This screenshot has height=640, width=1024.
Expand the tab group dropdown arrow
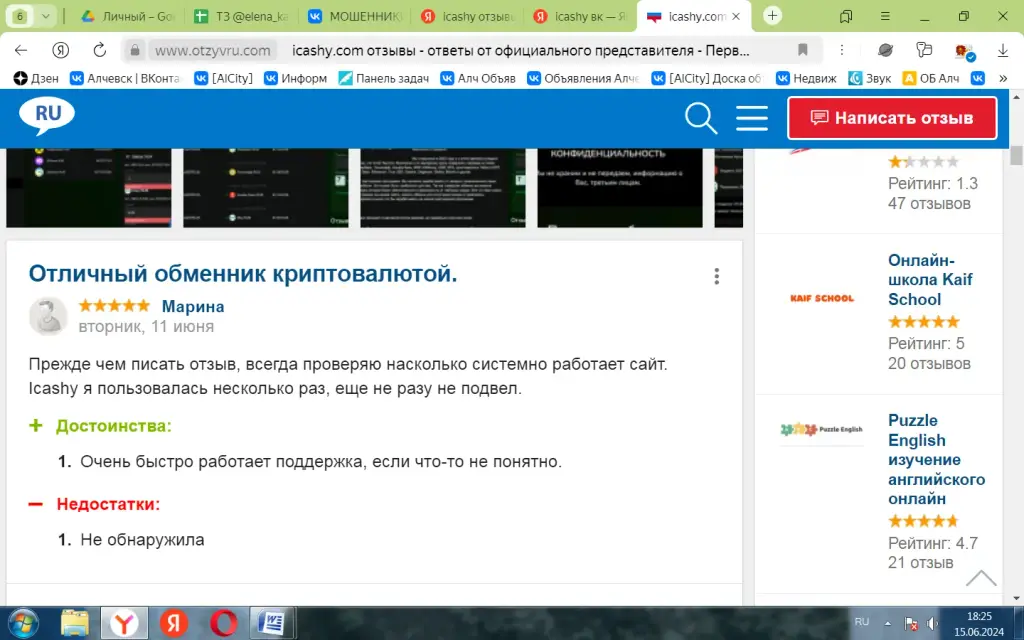click(45, 16)
